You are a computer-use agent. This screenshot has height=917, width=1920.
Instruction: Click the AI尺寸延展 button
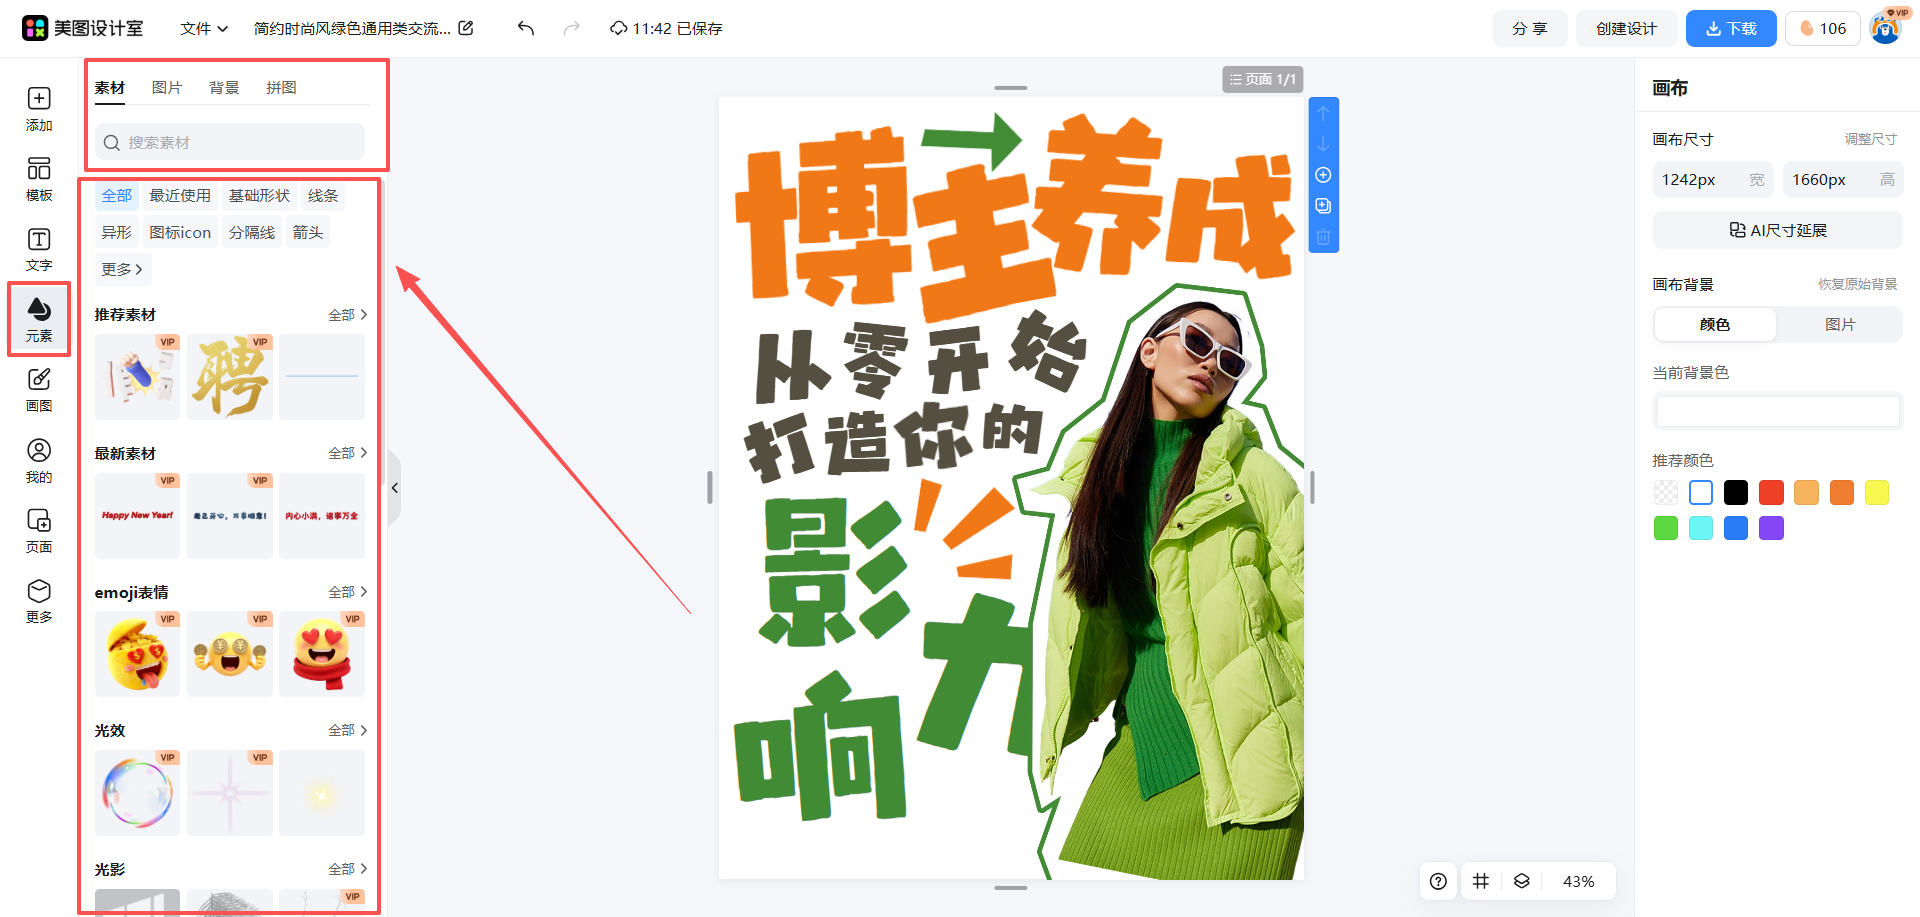(x=1777, y=230)
